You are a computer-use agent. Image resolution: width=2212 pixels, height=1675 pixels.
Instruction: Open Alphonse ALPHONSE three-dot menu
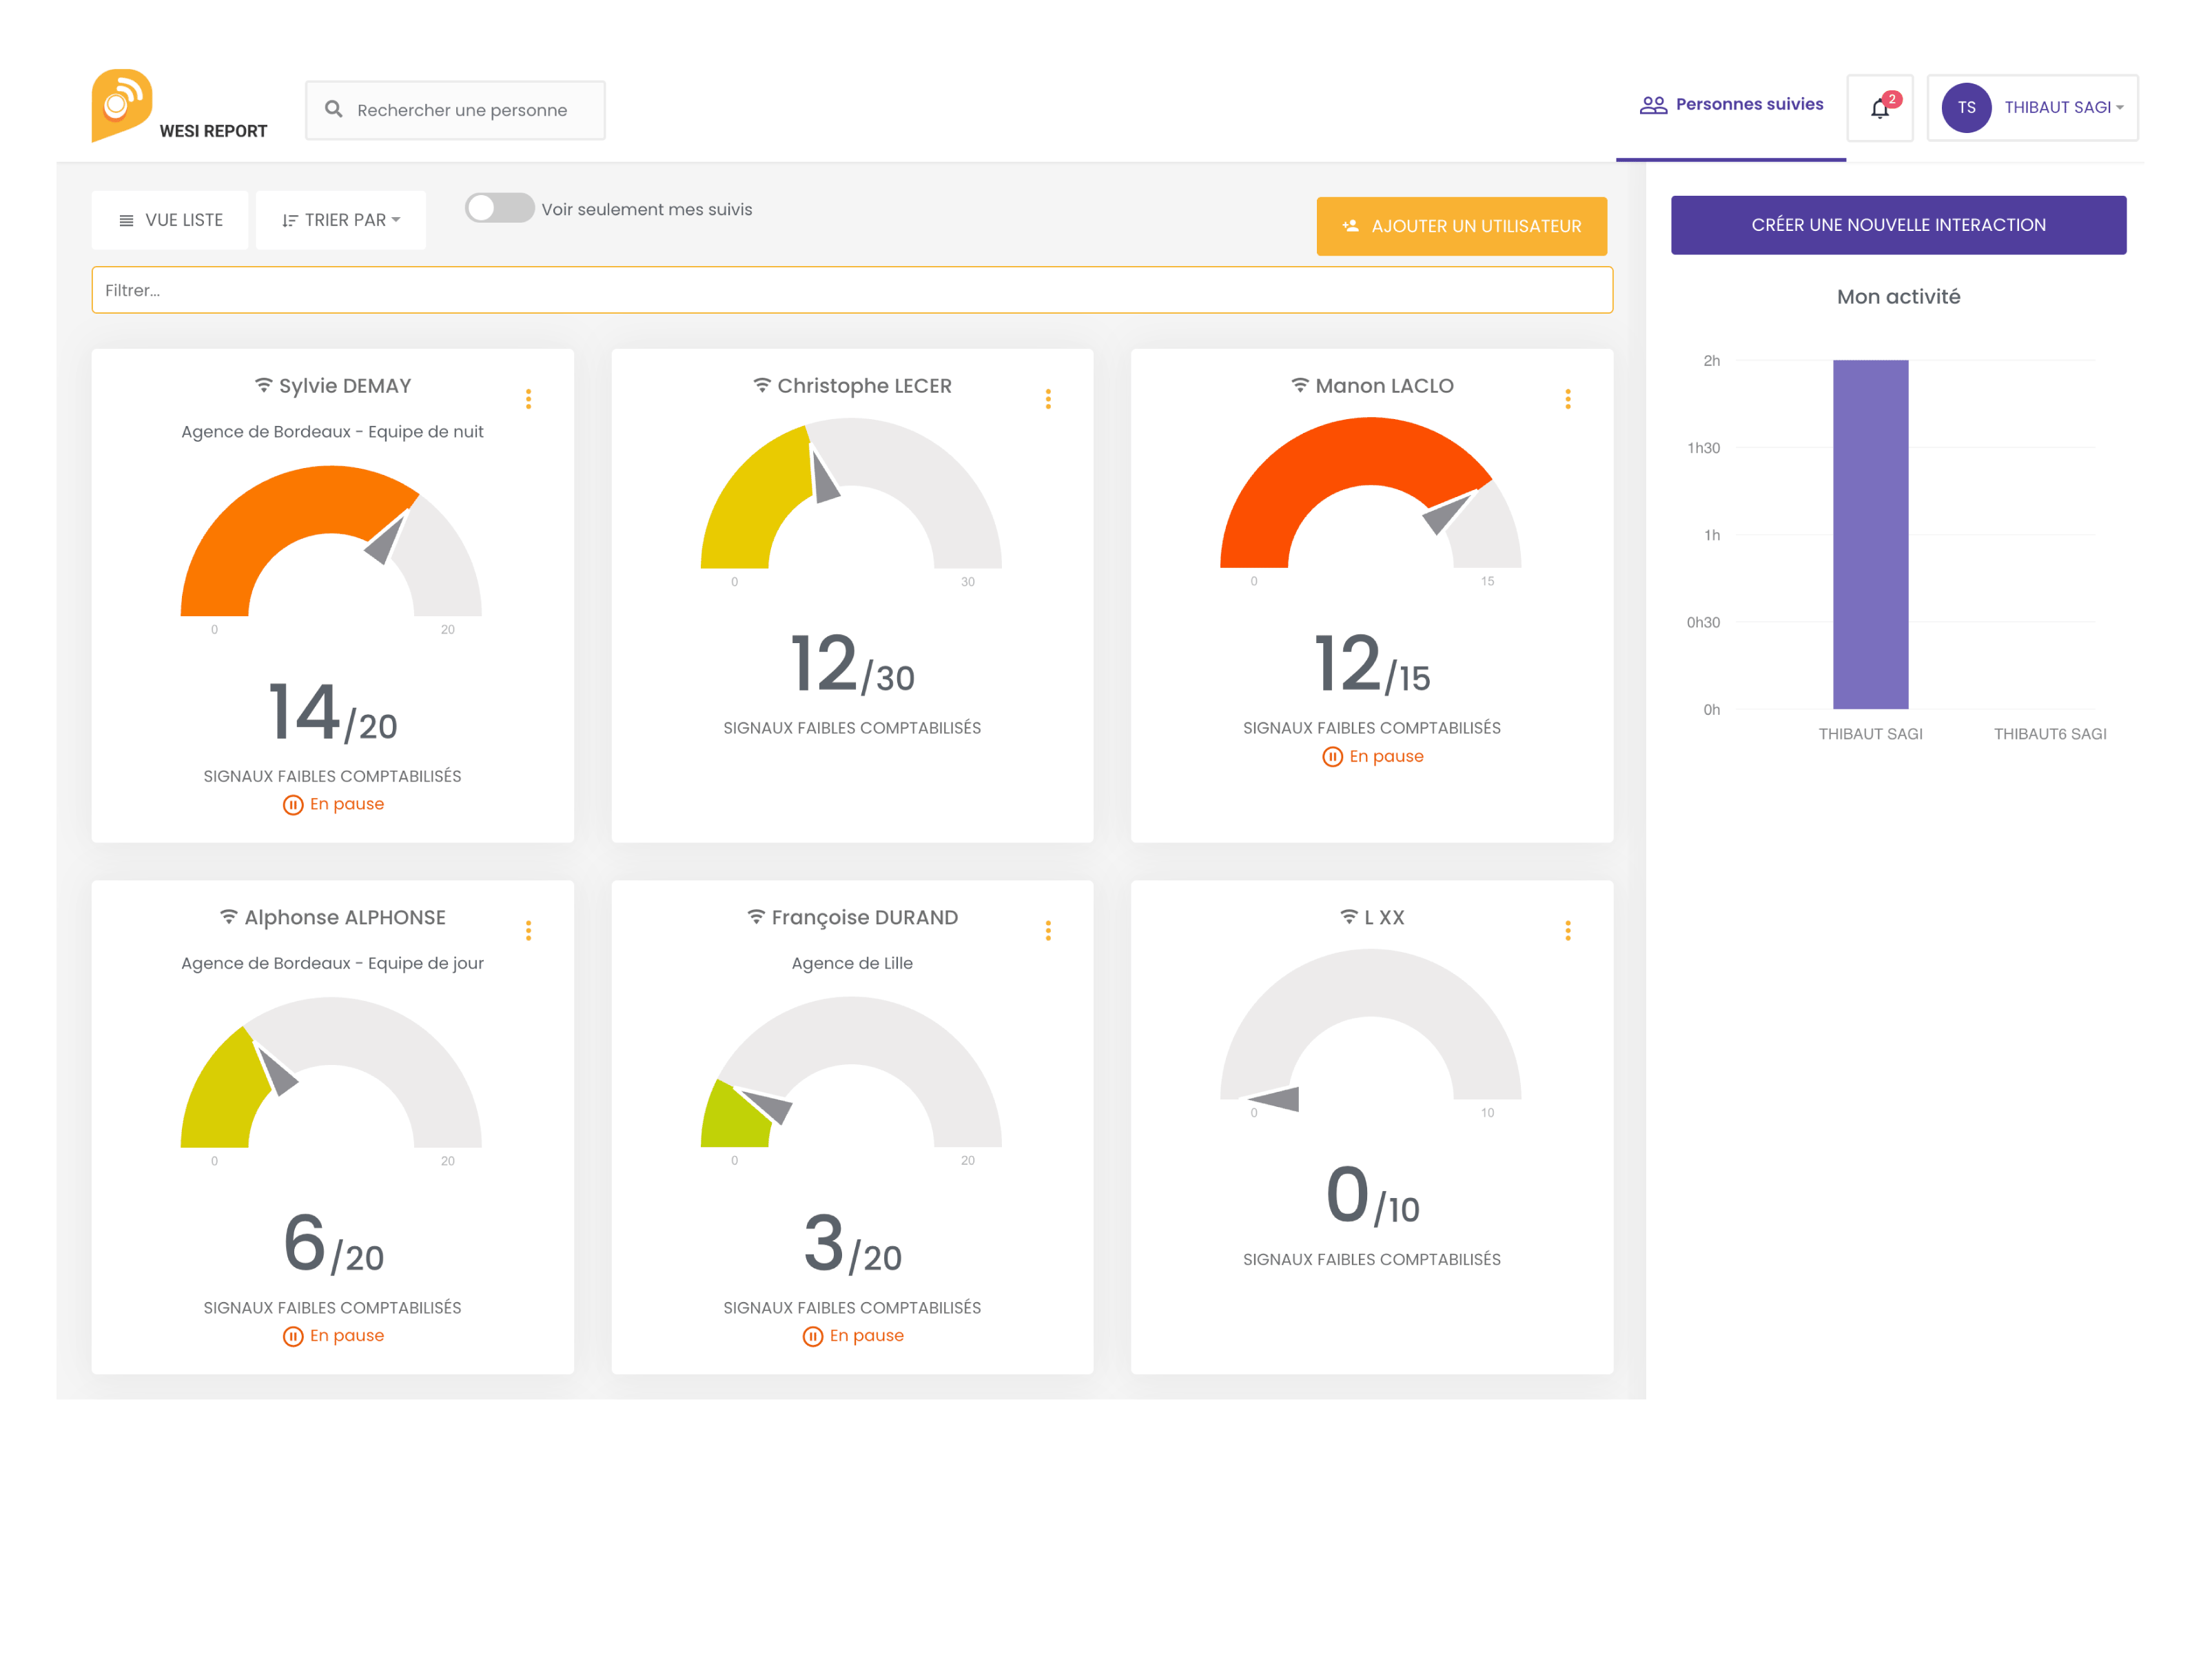[x=528, y=930]
